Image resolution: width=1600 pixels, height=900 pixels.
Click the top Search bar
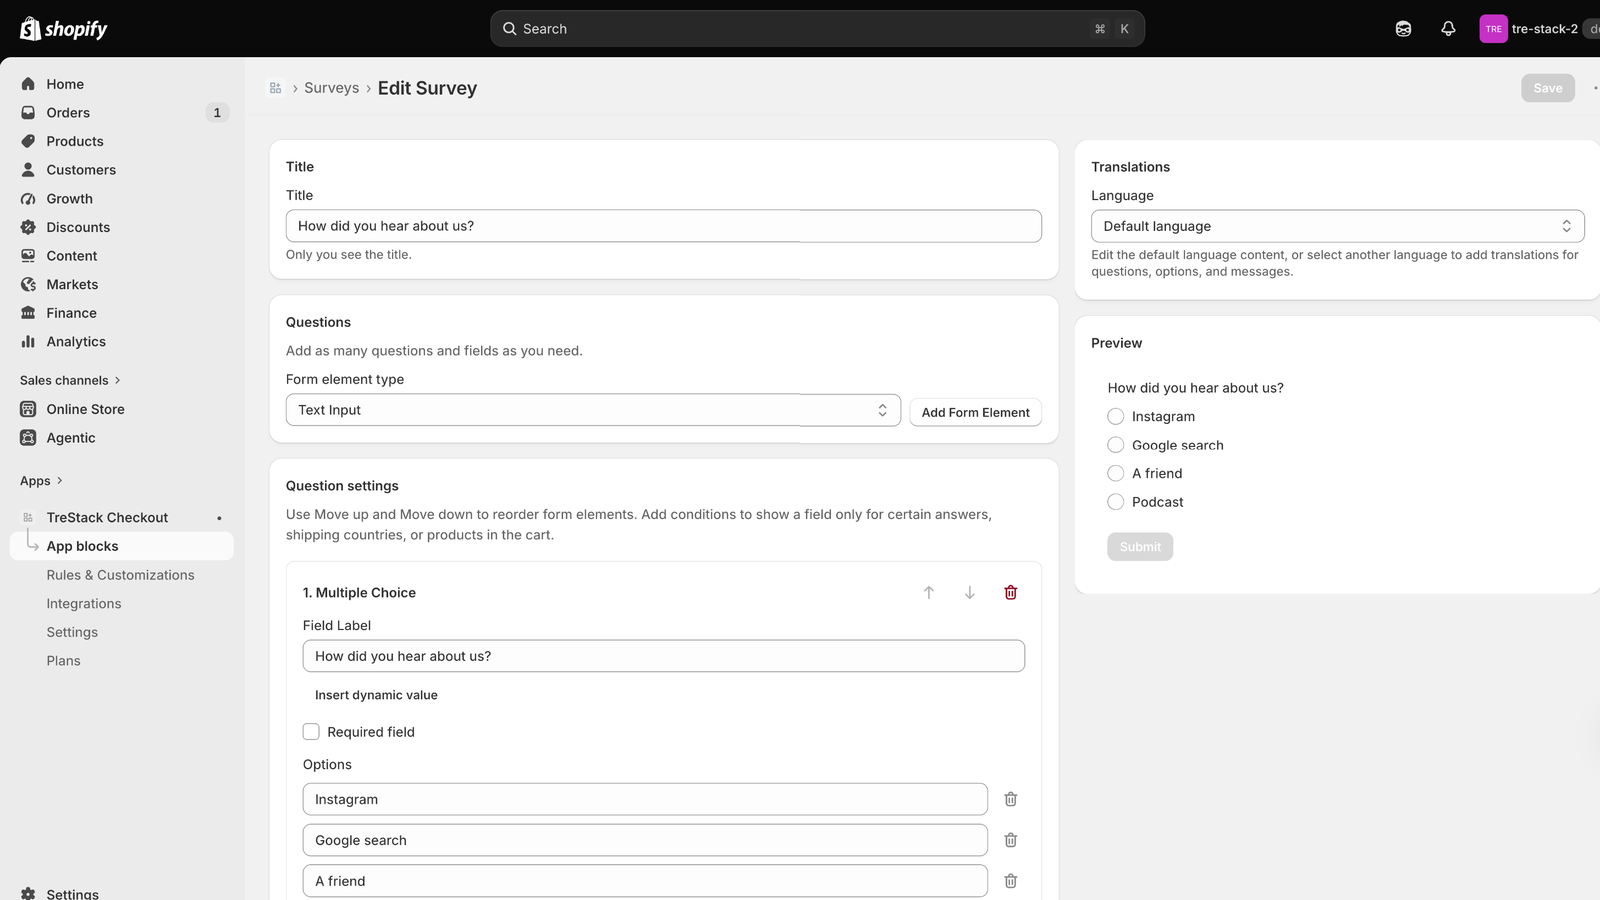coord(817,29)
